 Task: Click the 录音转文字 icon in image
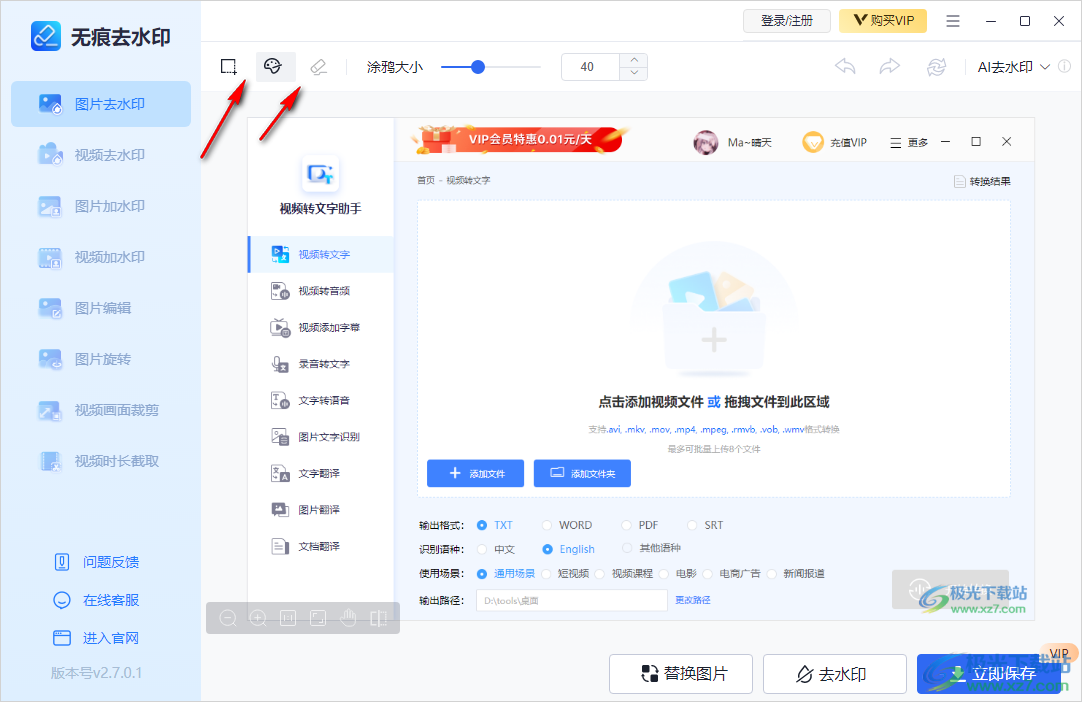[x=279, y=364]
